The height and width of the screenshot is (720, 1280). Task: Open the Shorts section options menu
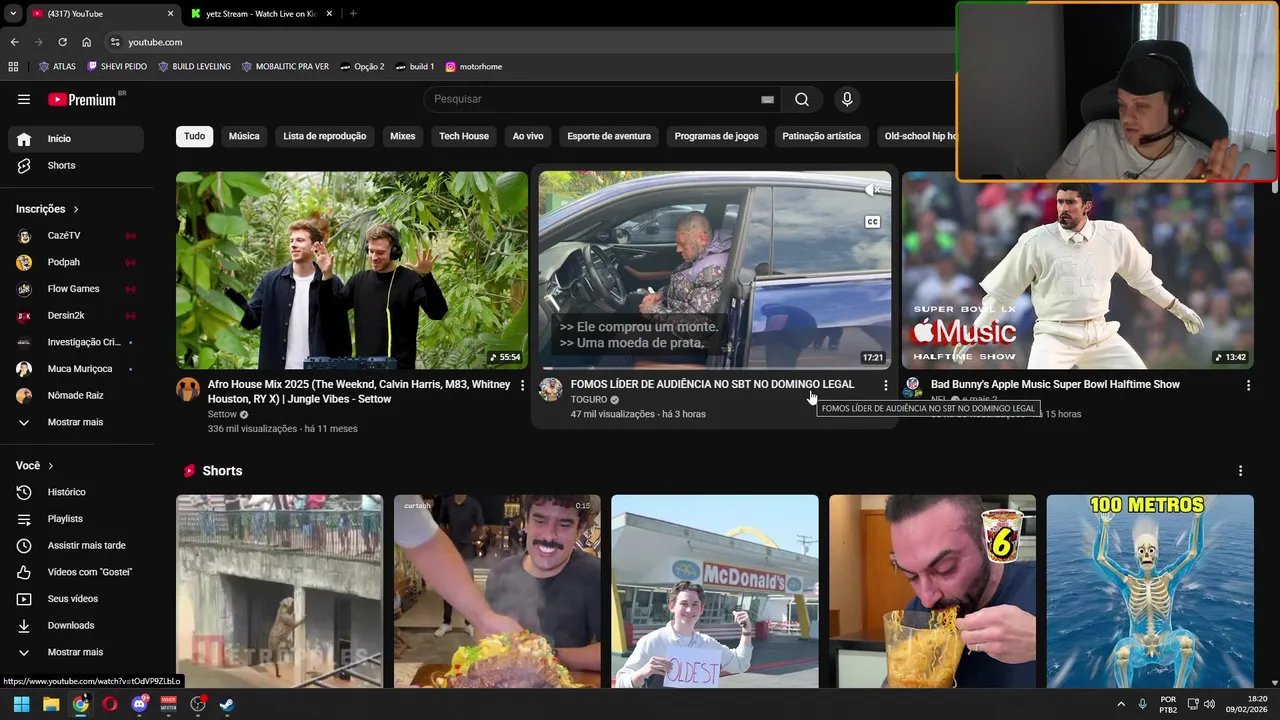pyautogui.click(x=1240, y=471)
